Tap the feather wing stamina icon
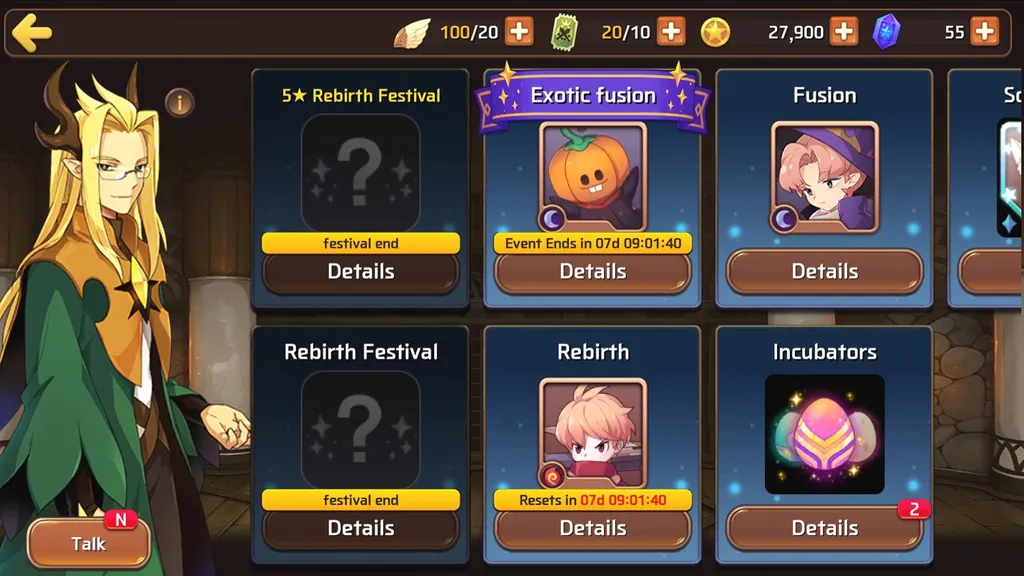This screenshot has height=576, width=1024. (x=412, y=33)
